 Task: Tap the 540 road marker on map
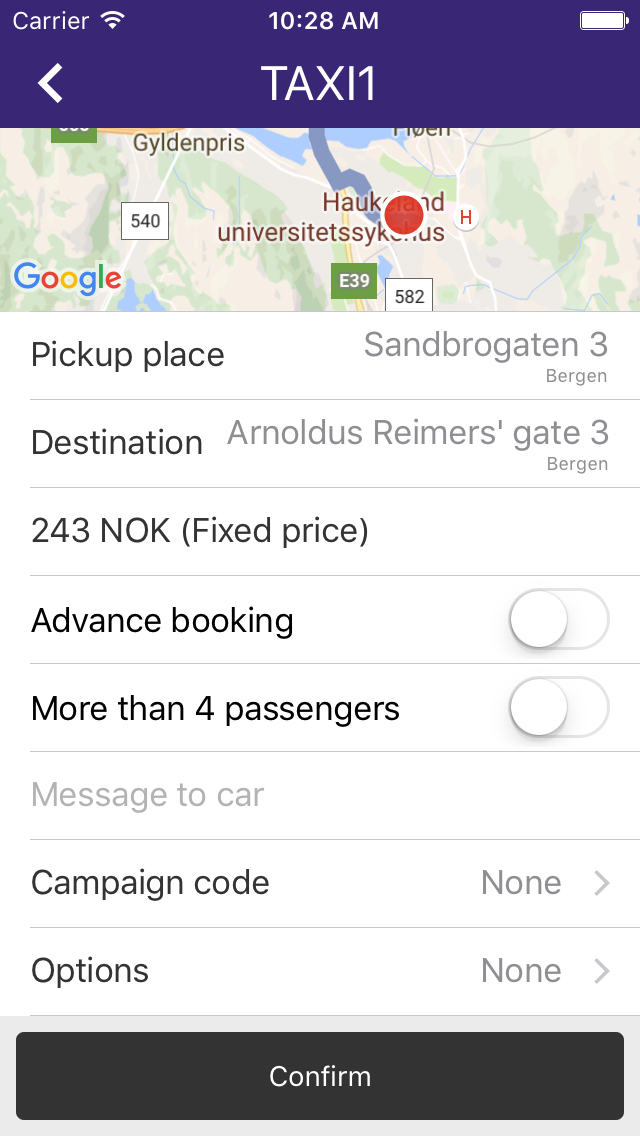coord(145,221)
